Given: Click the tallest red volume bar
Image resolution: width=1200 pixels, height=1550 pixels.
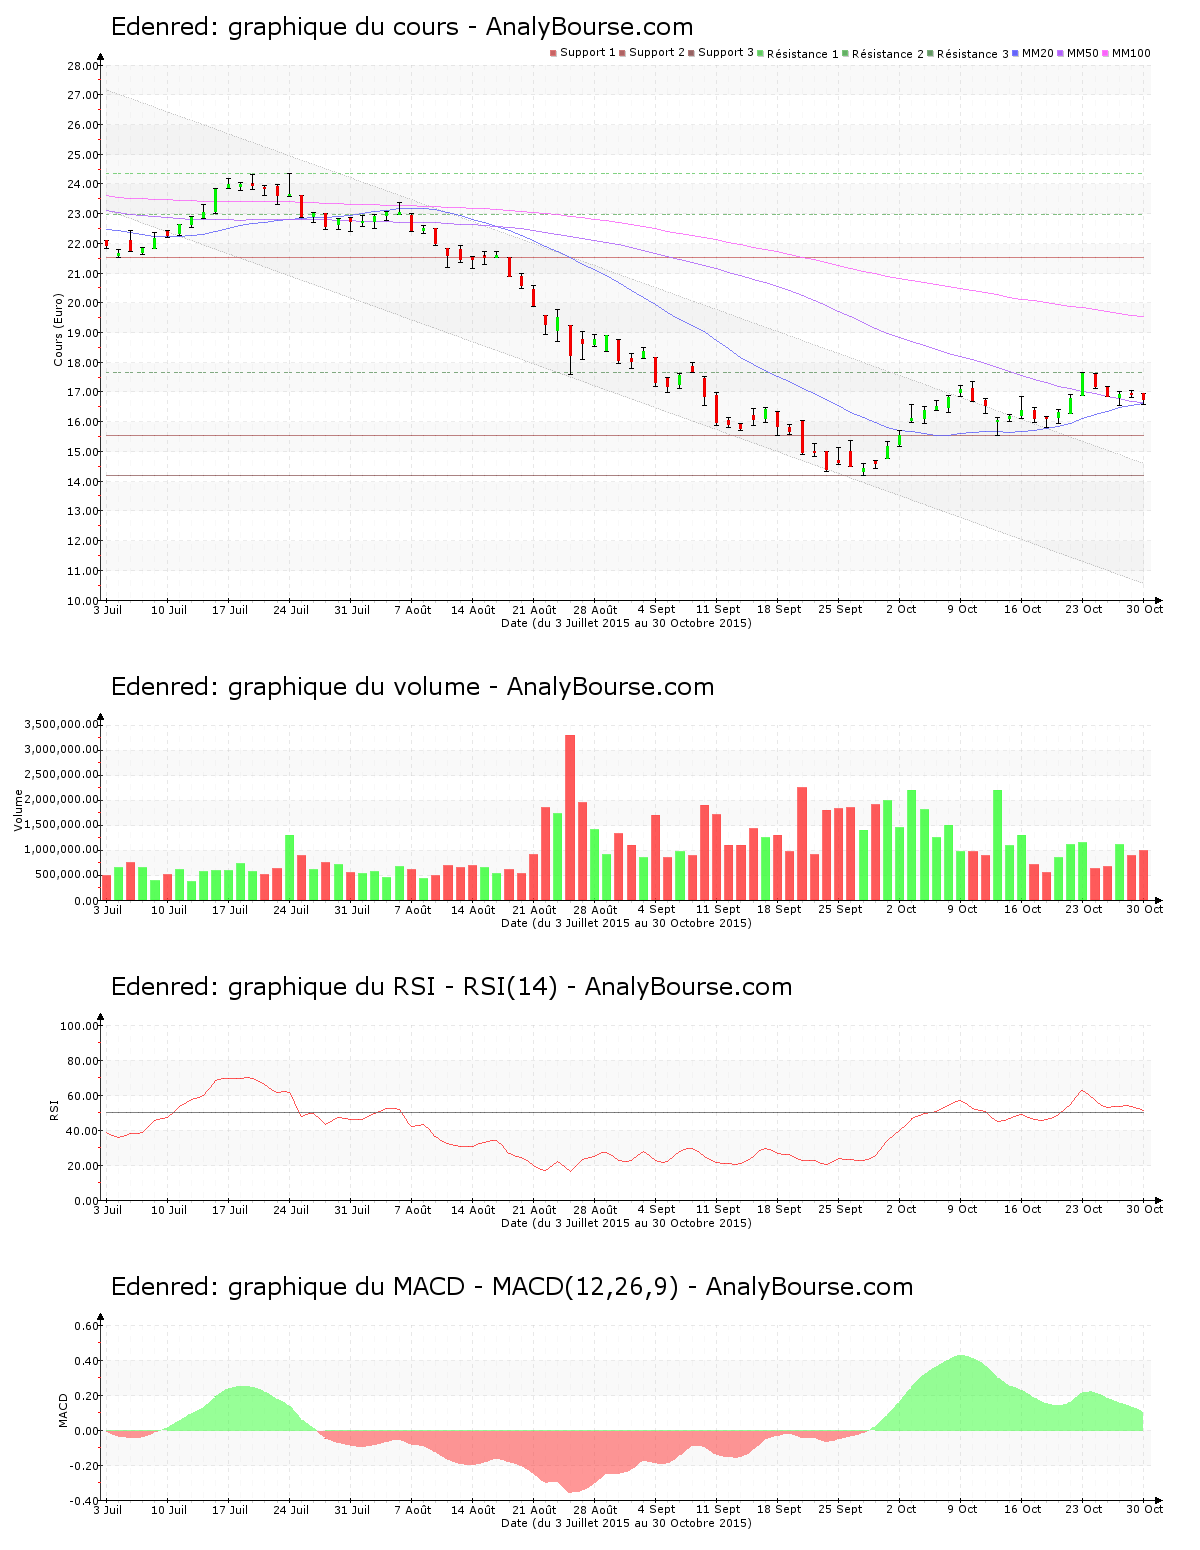Looking at the screenshot, I should pos(570,817).
